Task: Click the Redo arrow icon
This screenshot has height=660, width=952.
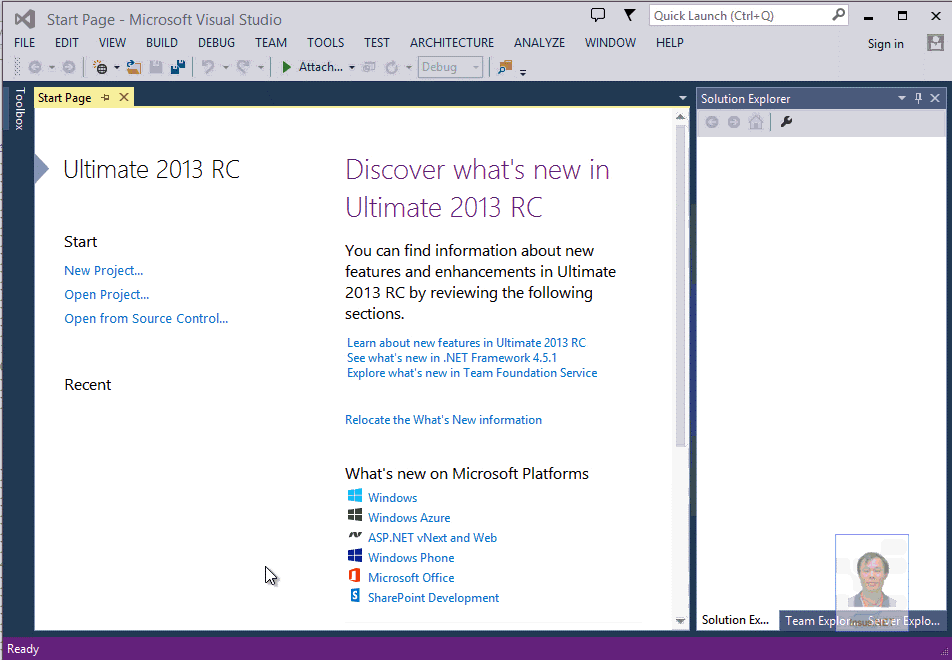Action: point(243,67)
